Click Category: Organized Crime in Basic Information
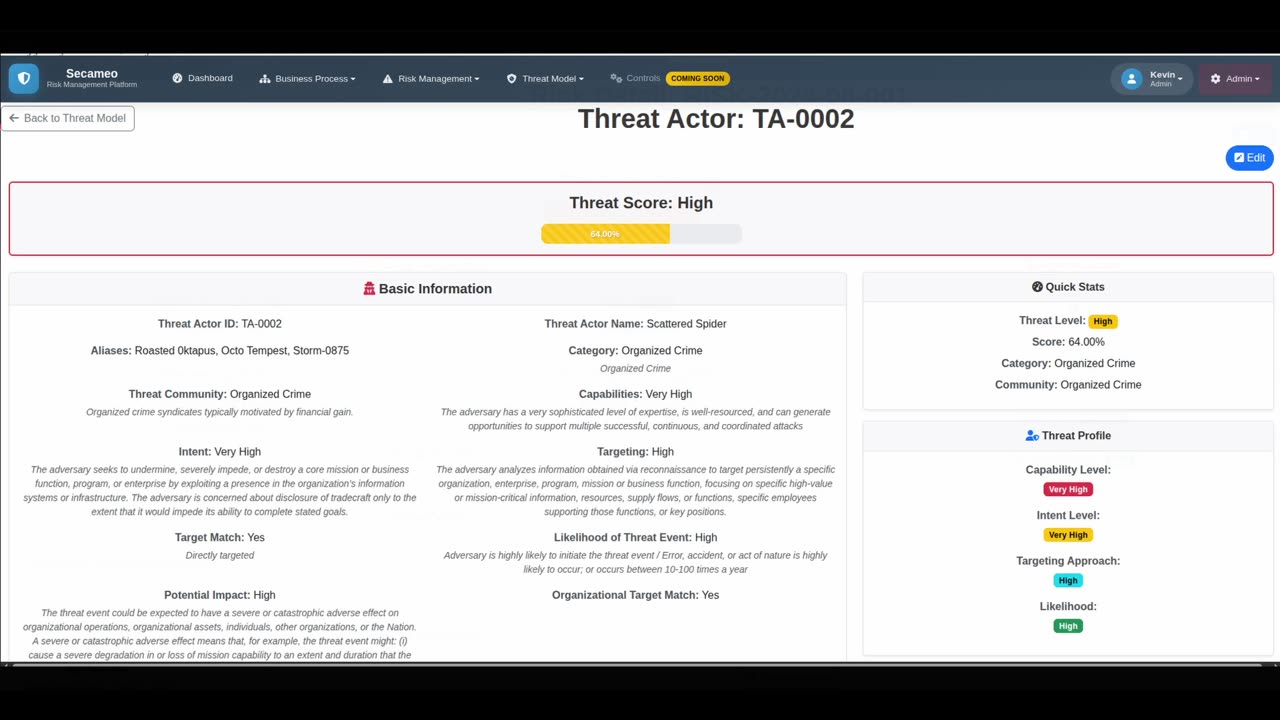The height and width of the screenshot is (720, 1280). (x=635, y=351)
